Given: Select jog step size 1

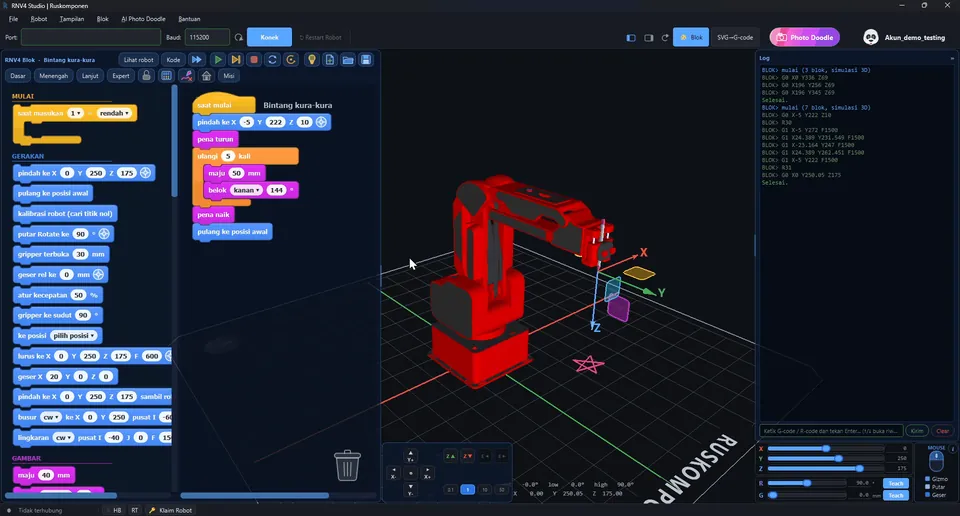Looking at the screenshot, I should (x=467, y=490).
